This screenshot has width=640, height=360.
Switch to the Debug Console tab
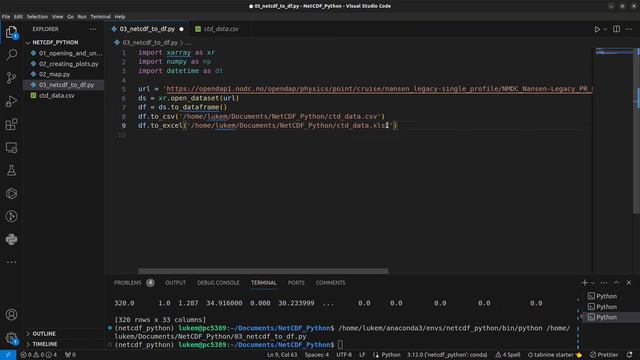(218, 283)
